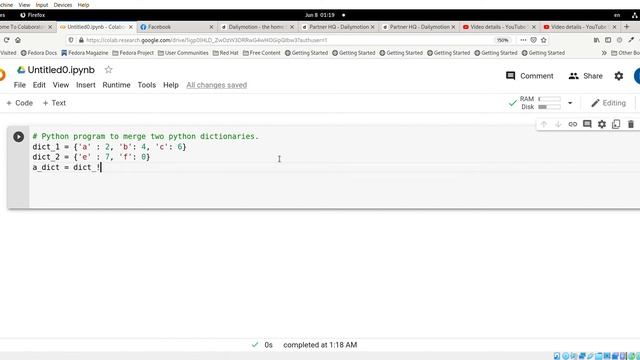
Task: Move cell up arrow
Action: coord(544,124)
